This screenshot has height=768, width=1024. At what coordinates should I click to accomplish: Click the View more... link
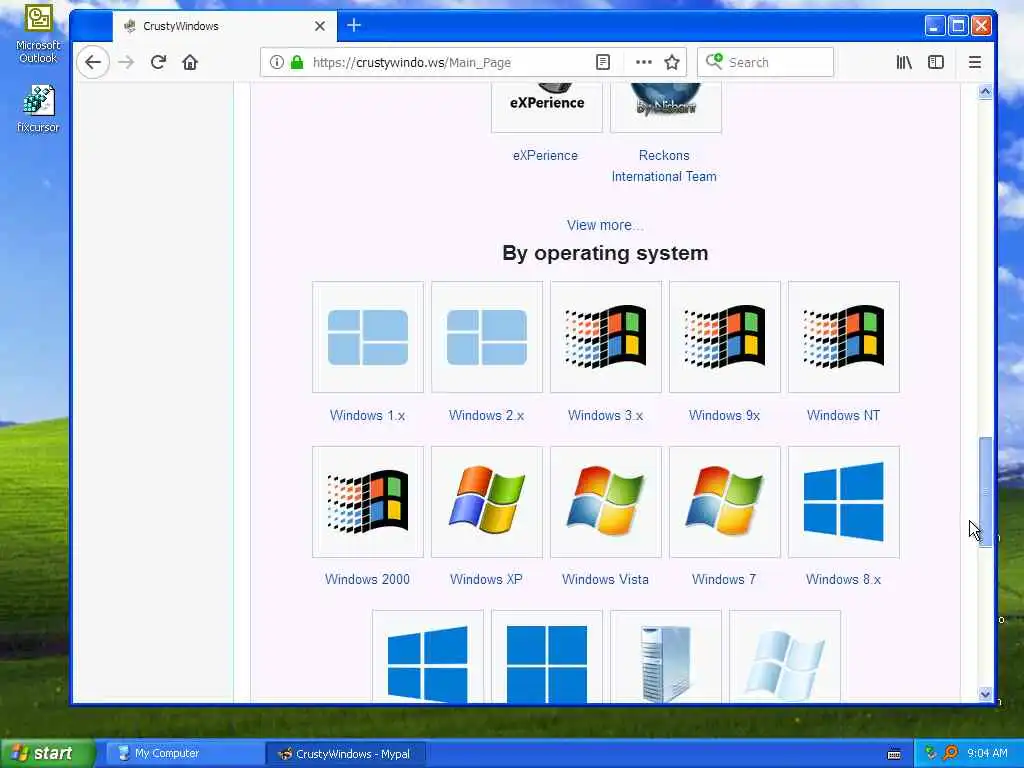point(605,225)
